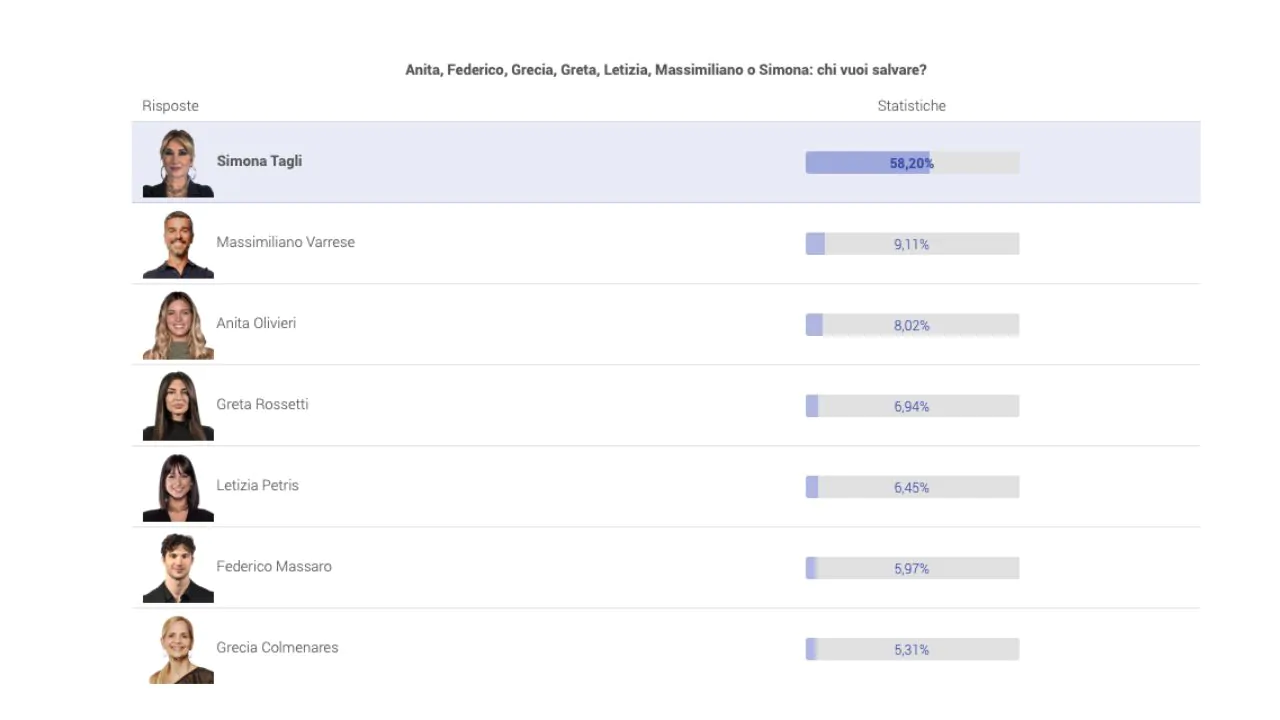
Task: Select the Simona Tagli name label
Action: point(259,161)
